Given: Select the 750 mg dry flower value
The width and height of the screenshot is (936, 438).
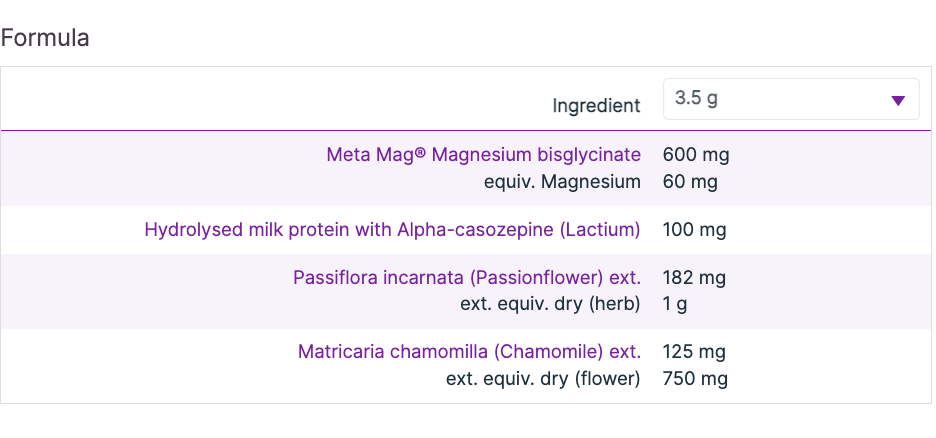Looking at the screenshot, I should [695, 379].
